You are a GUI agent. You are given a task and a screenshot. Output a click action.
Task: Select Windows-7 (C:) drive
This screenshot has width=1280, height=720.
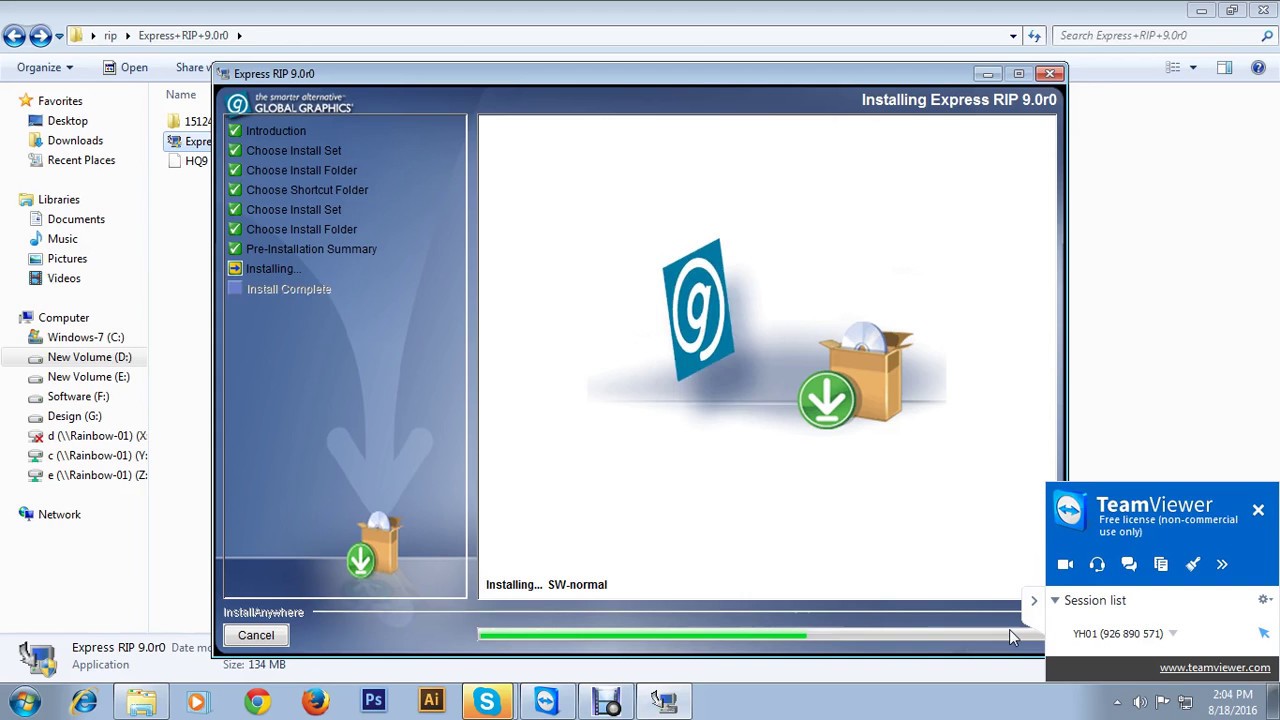pyautogui.click(x=86, y=337)
